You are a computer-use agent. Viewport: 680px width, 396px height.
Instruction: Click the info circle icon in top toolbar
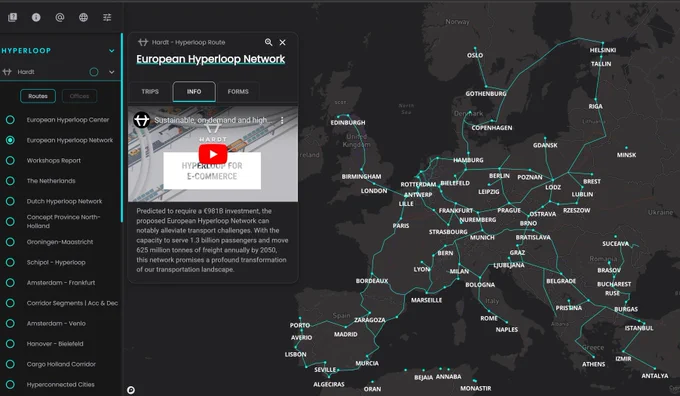pyautogui.click(x=36, y=17)
